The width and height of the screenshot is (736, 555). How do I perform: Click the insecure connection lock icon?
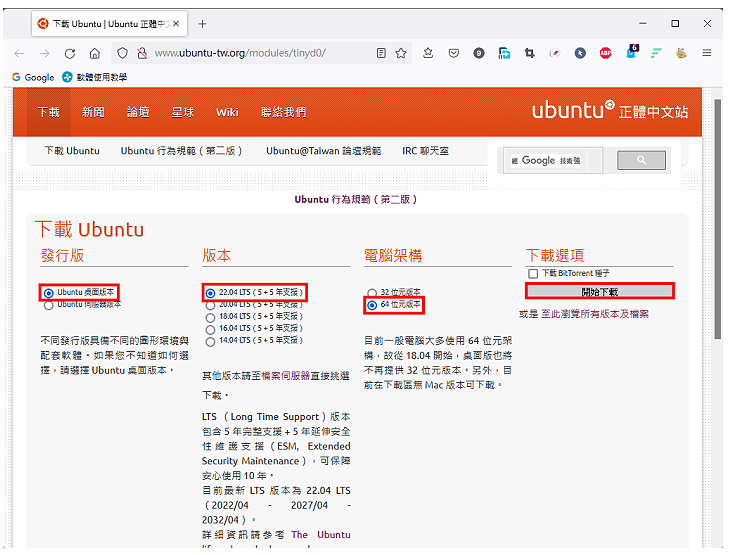[142, 53]
